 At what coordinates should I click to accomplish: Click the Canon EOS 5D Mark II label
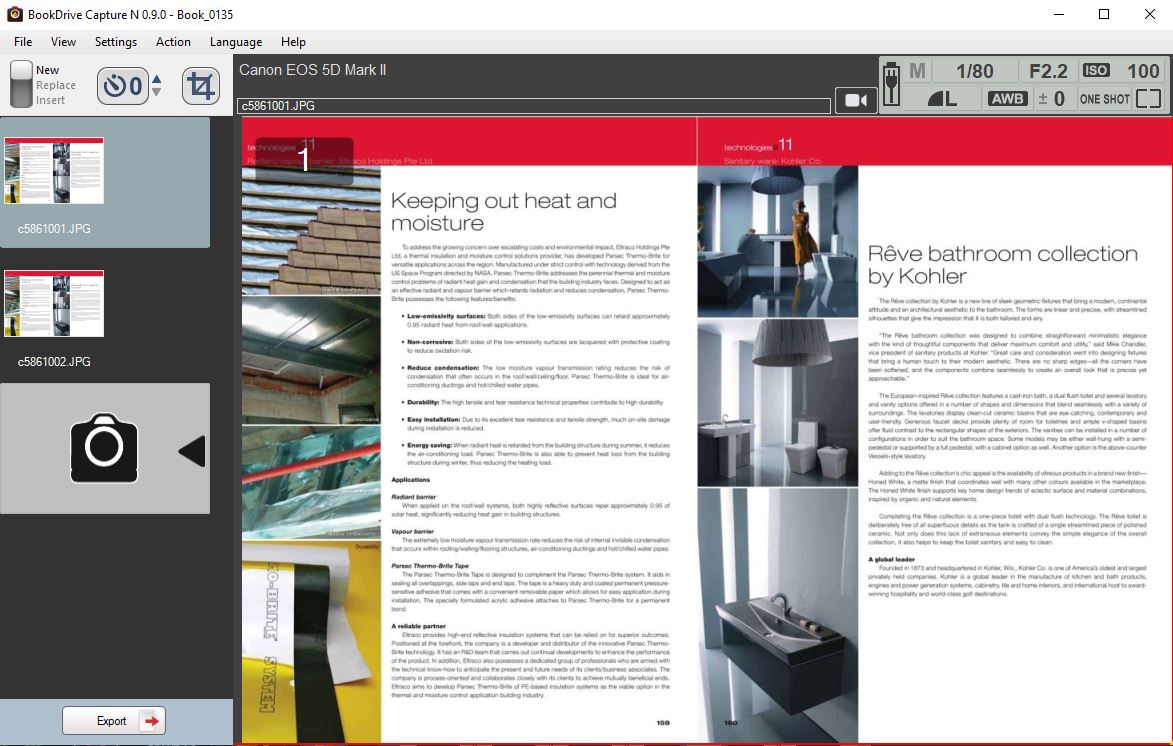(x=312, y=70)
